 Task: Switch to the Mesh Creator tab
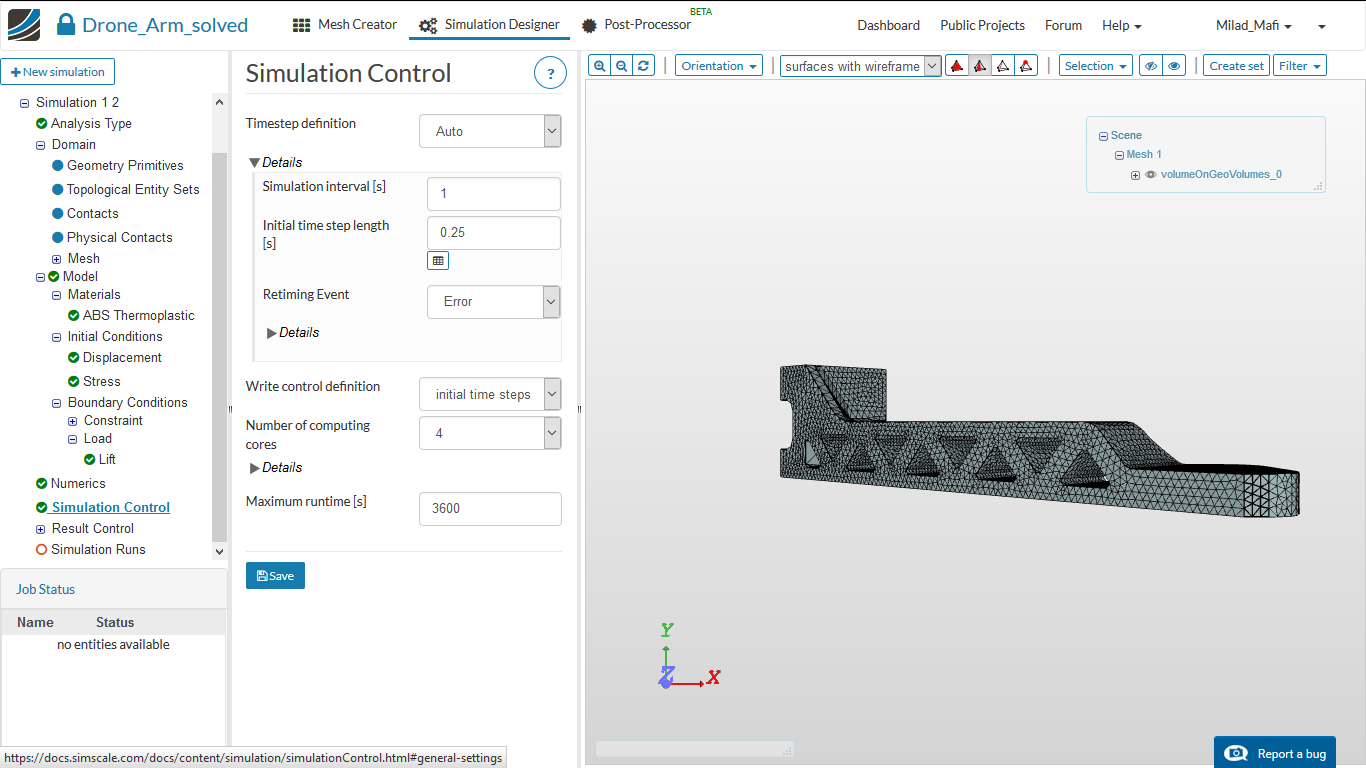pyautogui.click(x=345, y=25)
